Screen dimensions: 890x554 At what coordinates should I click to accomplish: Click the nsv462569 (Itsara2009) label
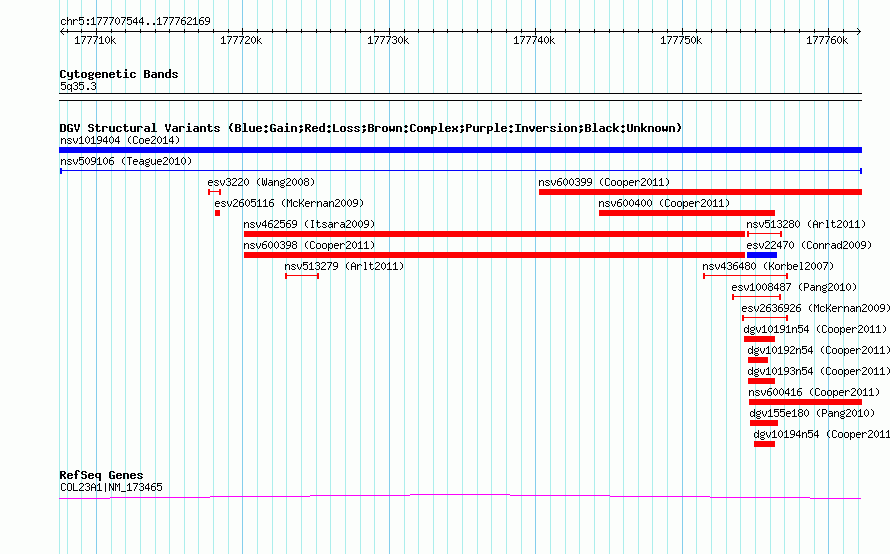309,224
